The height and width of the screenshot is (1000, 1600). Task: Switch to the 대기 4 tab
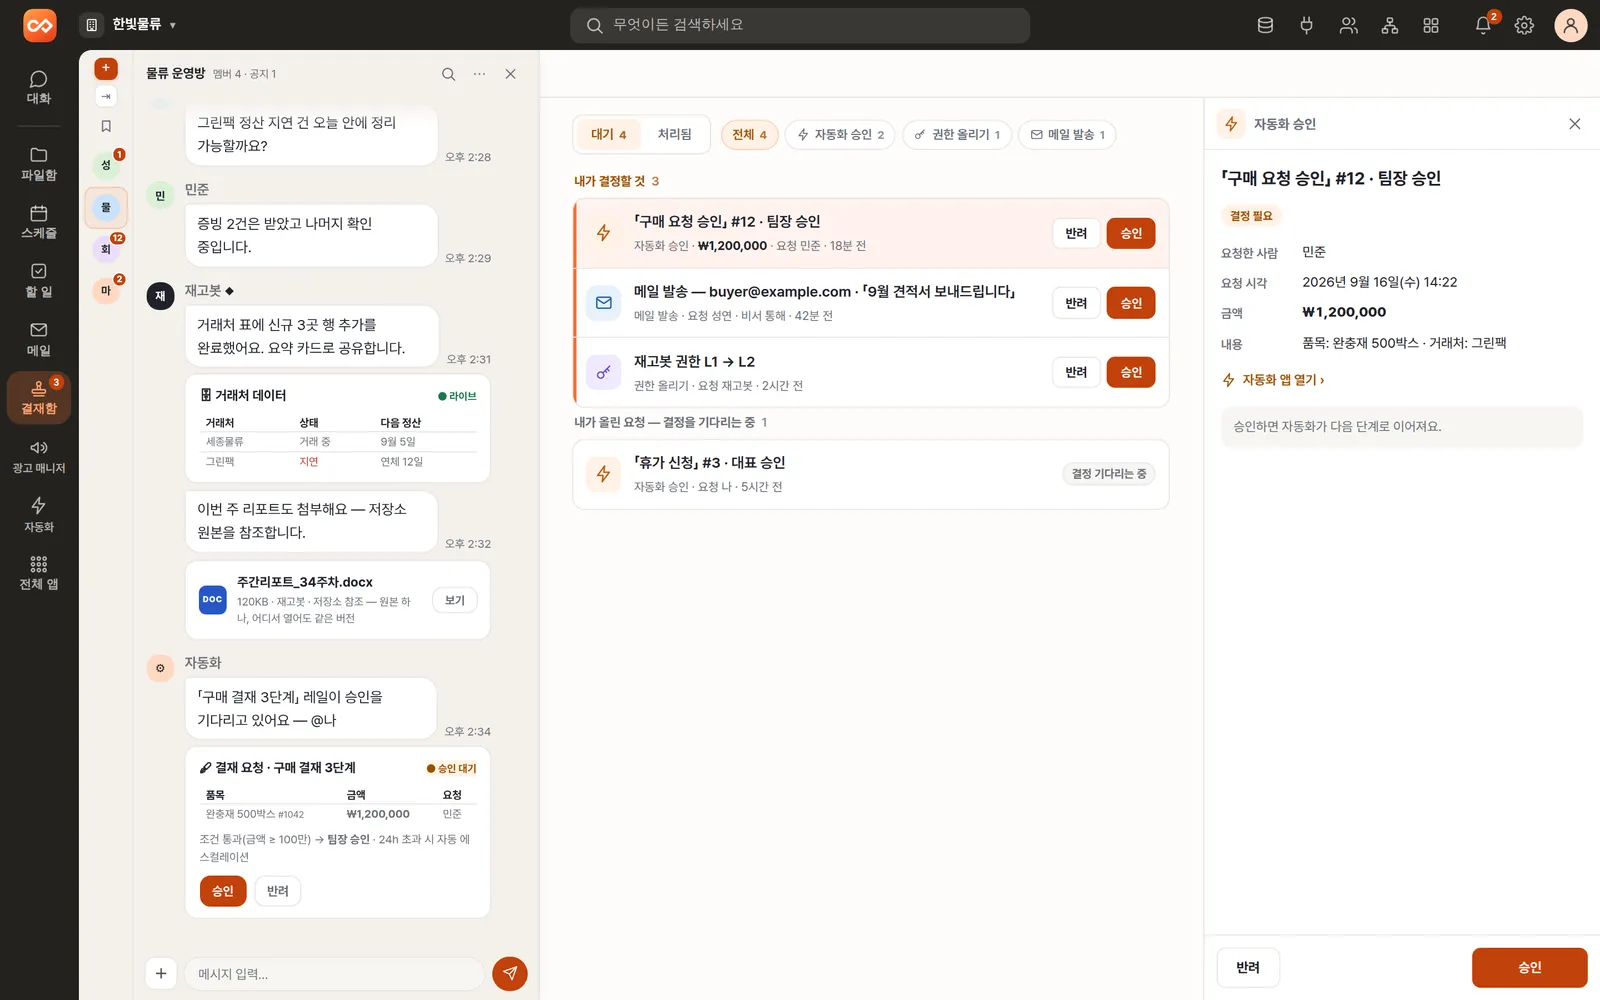point(608,135)
